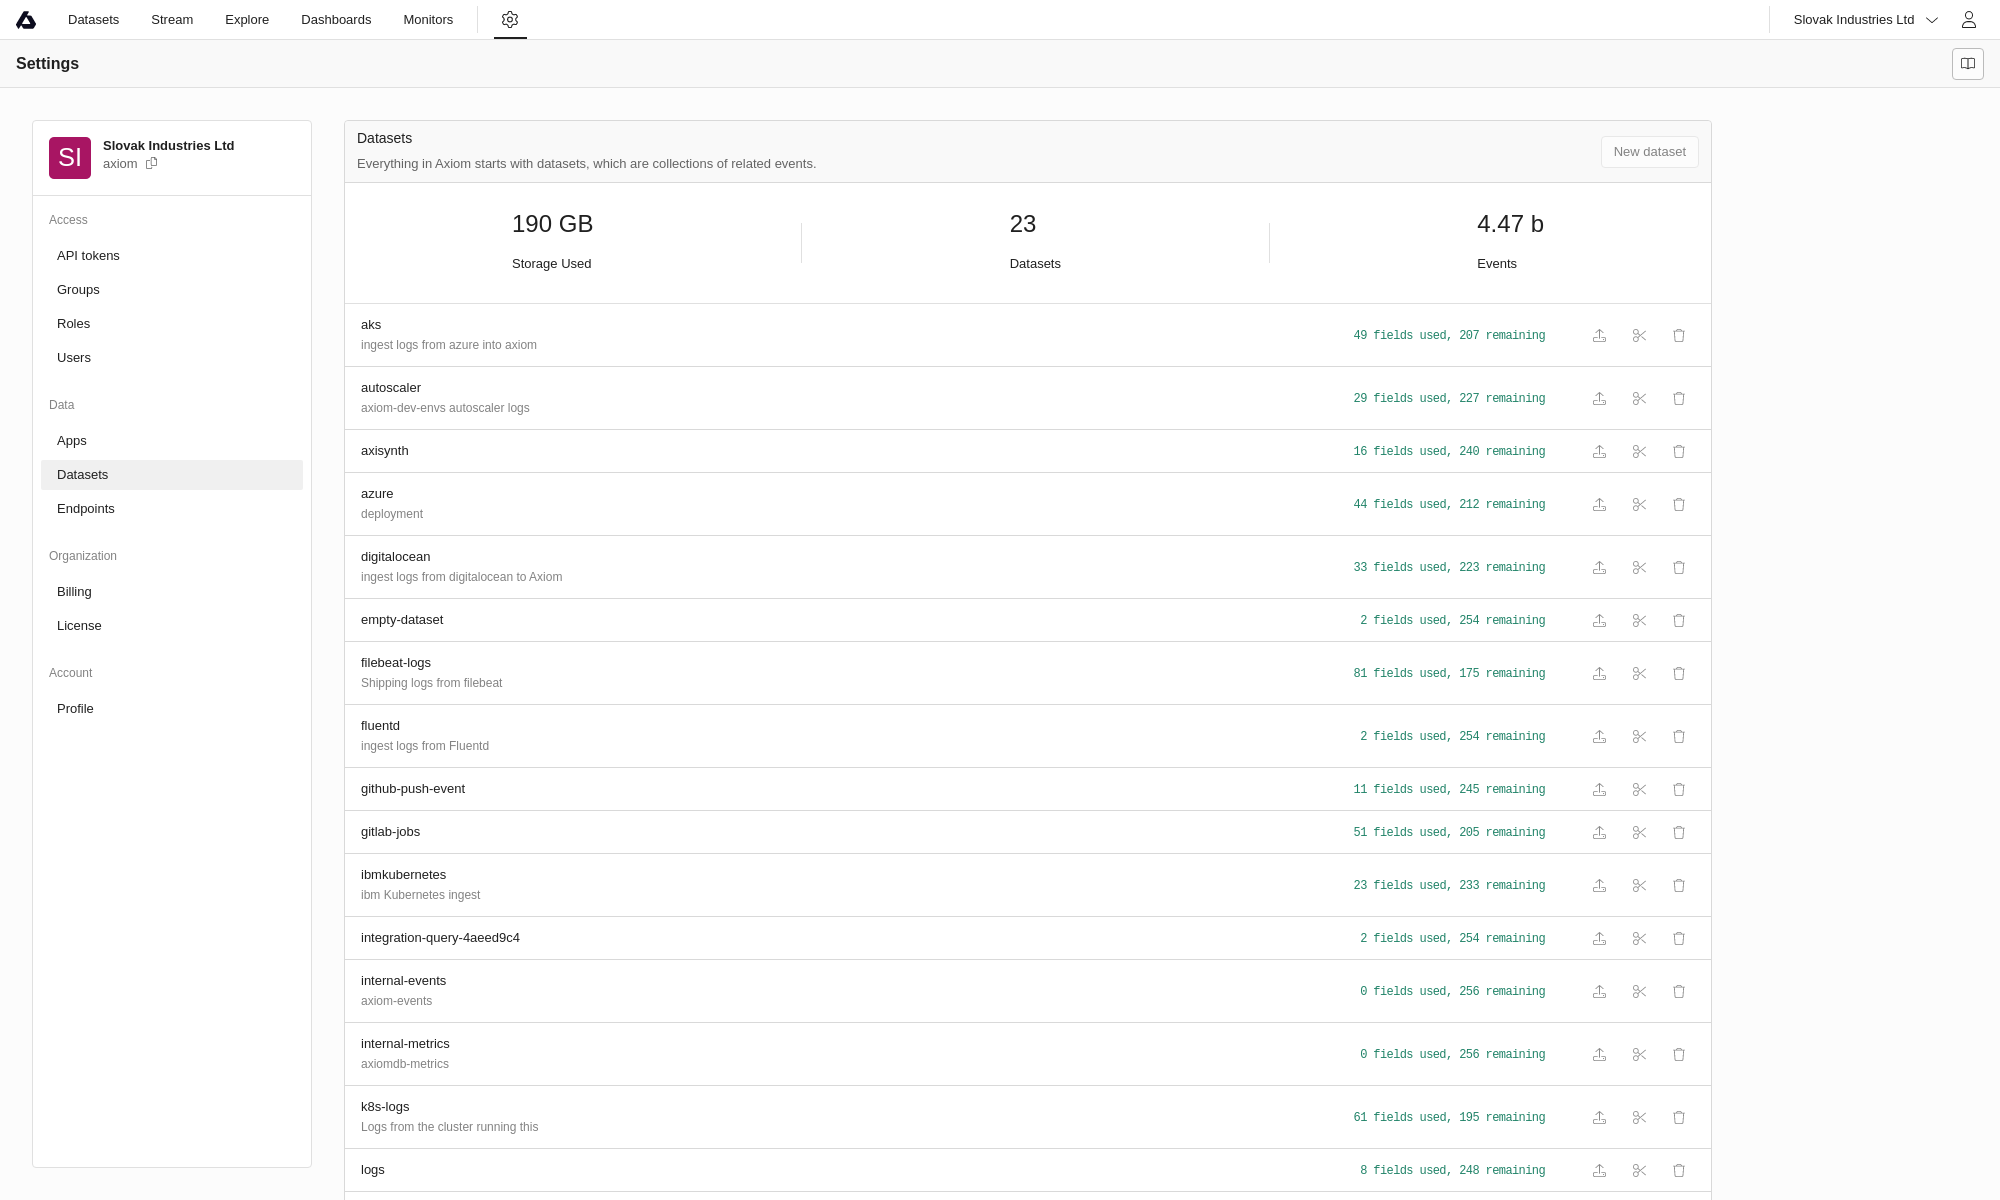Click the New dataset button
This screenshot has height=1200, width=2000.
[x=1649, y=152]
